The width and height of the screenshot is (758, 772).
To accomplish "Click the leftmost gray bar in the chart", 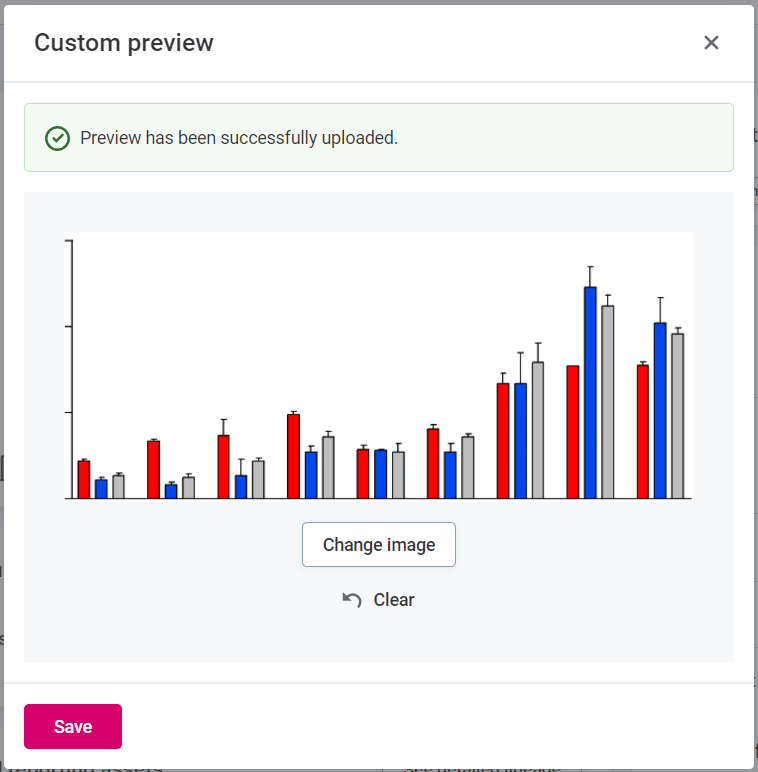I will pos(118,486).
